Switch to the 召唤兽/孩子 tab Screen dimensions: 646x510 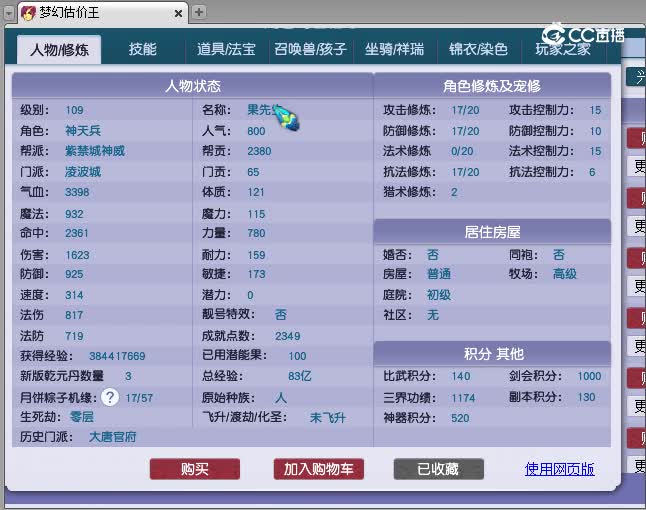[310, 49]
